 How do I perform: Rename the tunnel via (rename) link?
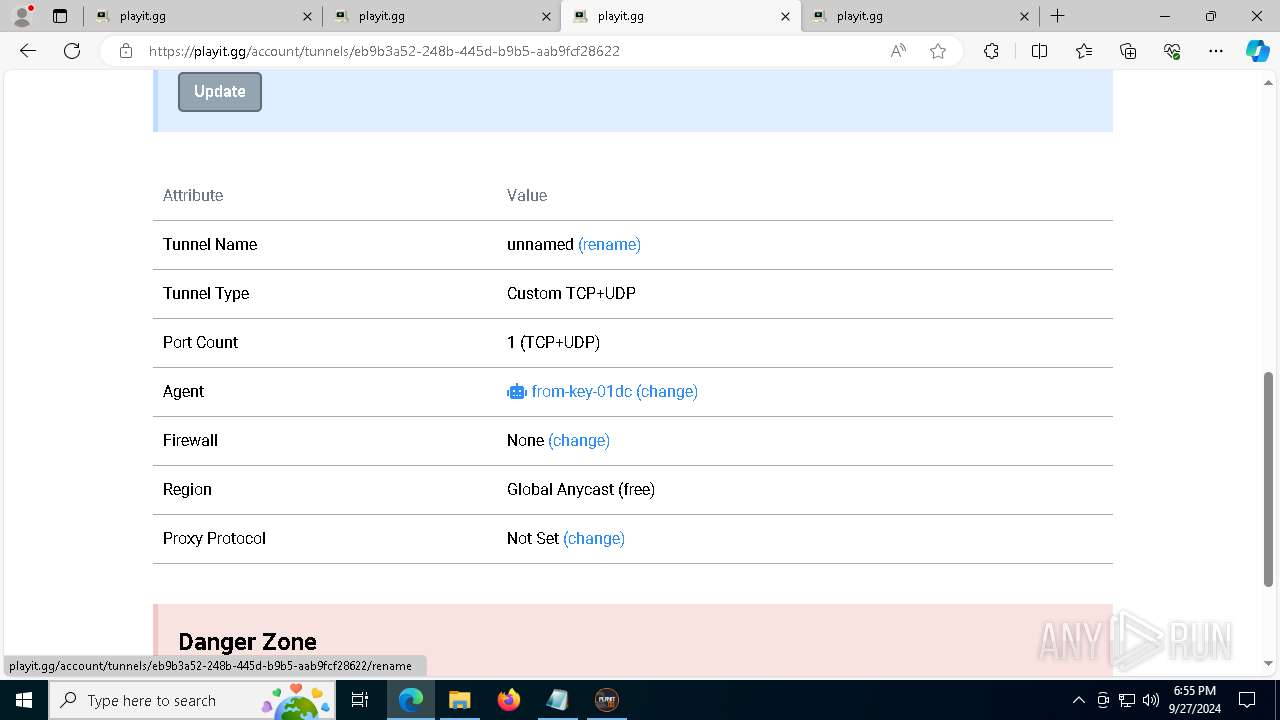click(x=609, y=244)
